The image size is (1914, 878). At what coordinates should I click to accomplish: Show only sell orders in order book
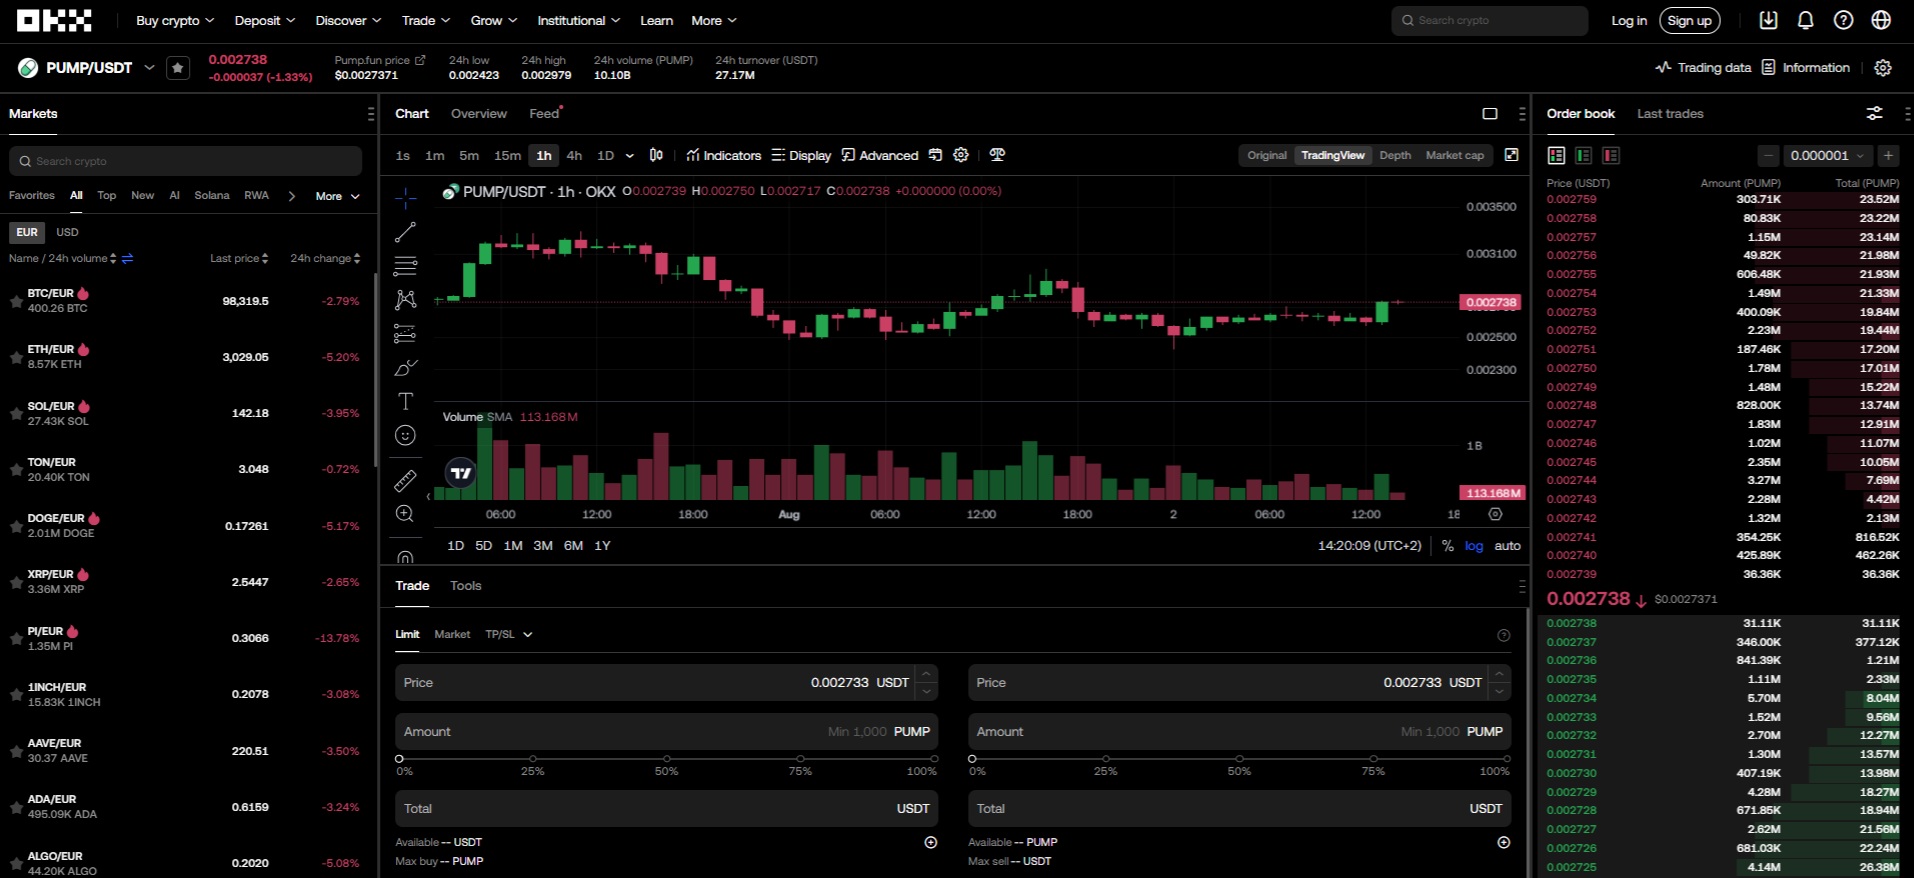(1610, 155)
